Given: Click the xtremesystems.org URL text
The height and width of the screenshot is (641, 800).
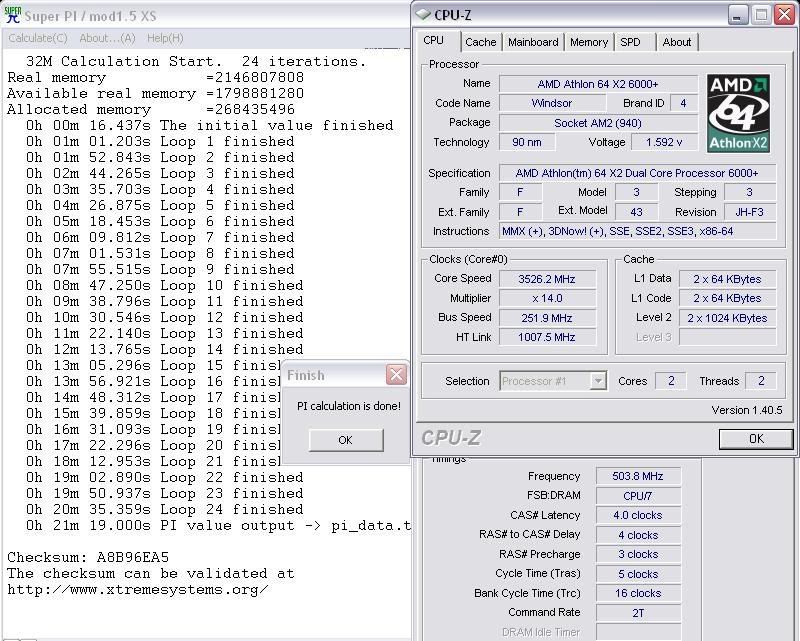Looking at the screenshot, I should 138,589.
